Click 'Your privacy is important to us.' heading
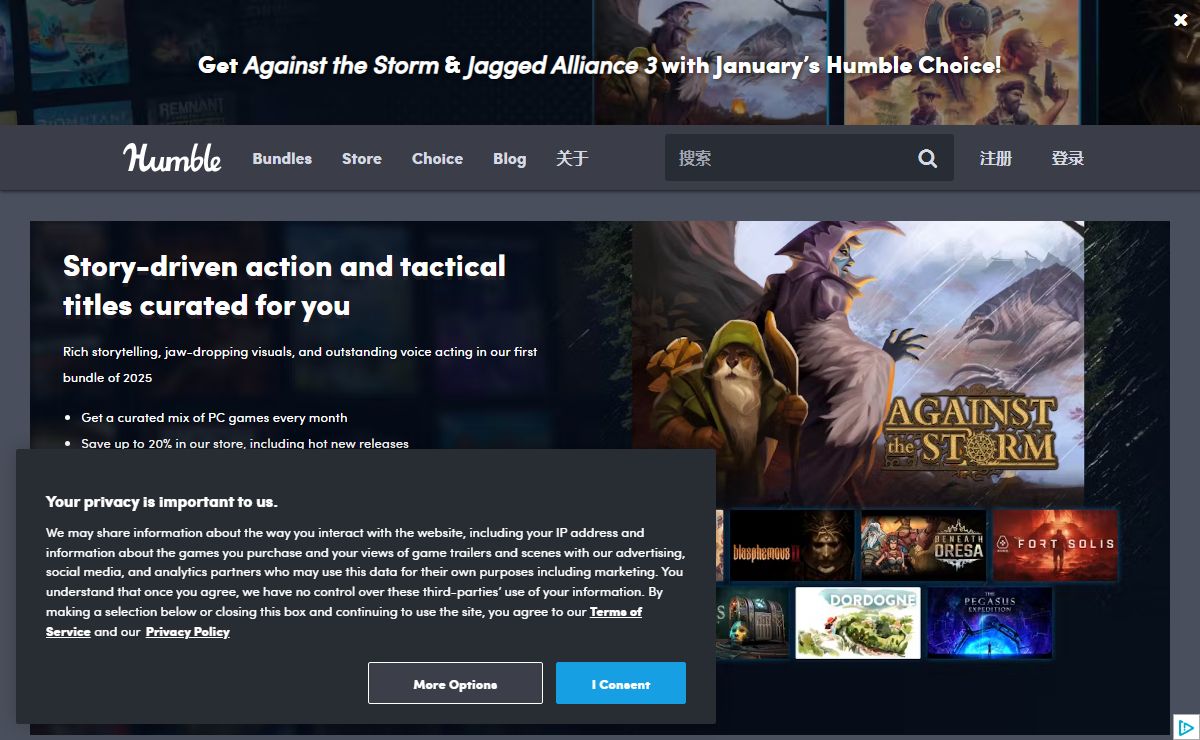 click(162, 502)
